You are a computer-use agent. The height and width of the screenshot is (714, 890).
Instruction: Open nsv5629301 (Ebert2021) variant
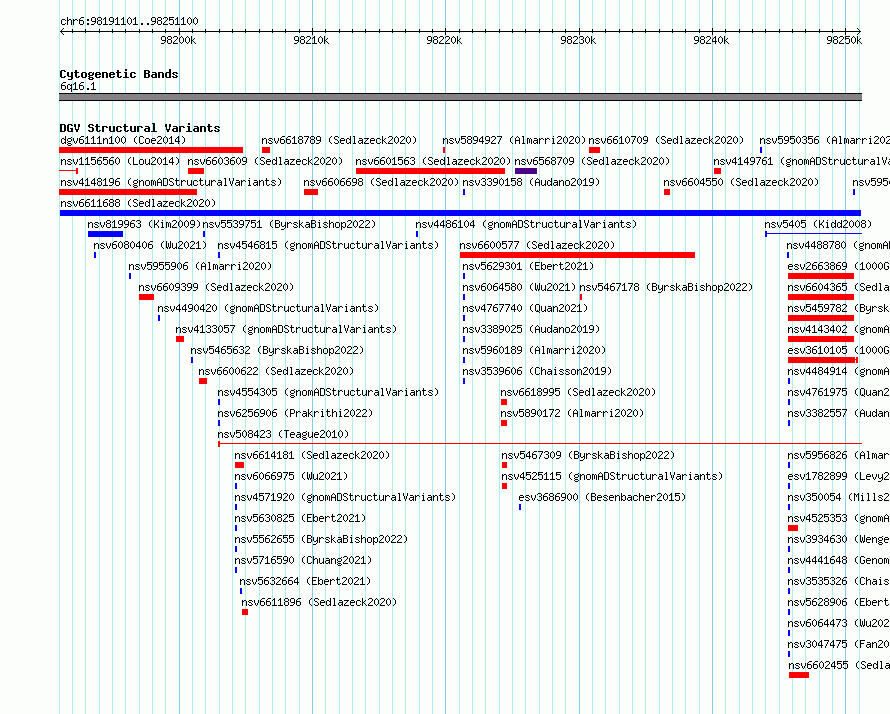click(x=528, y=266)
